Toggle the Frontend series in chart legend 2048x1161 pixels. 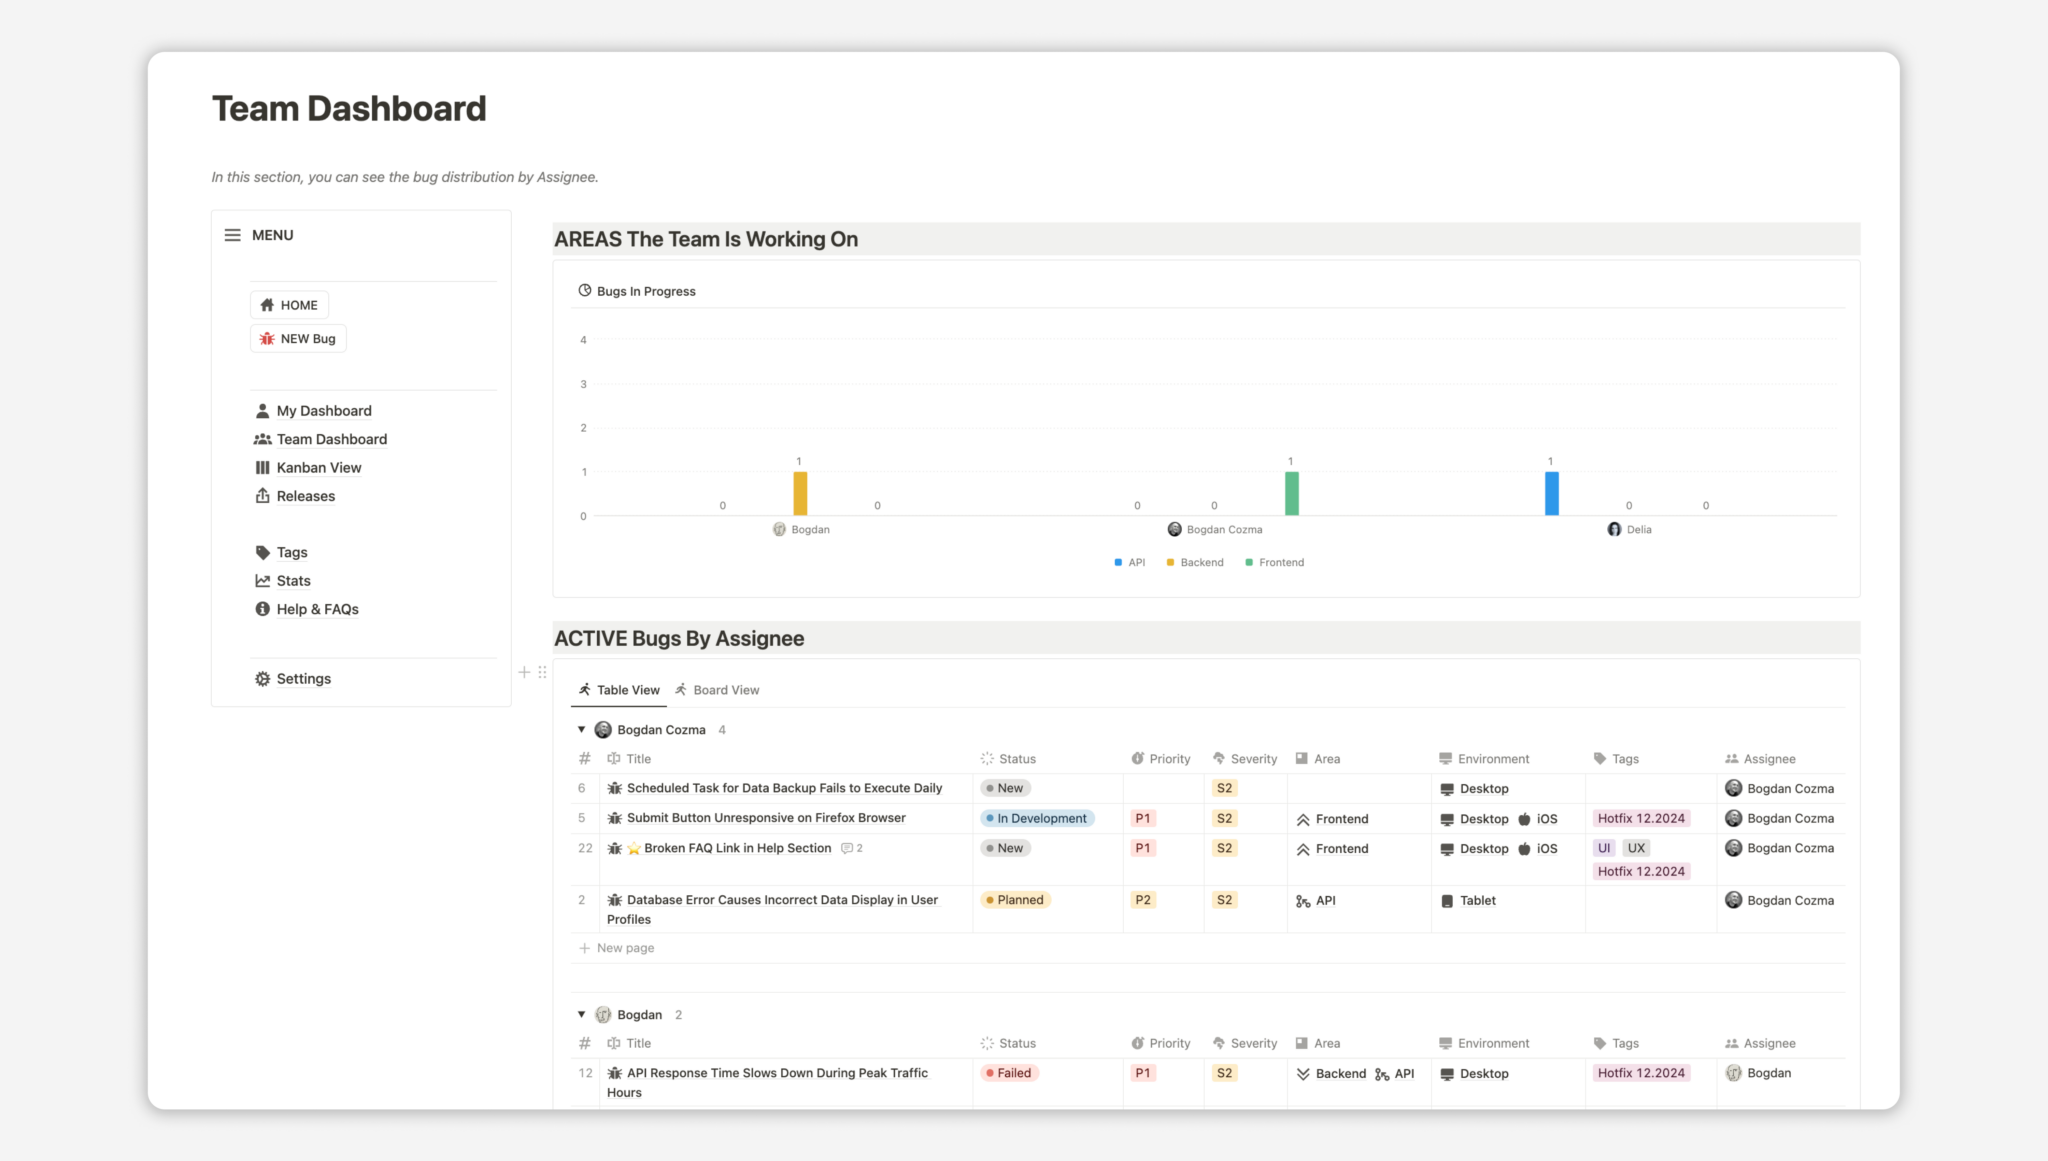pos(1275,563)
